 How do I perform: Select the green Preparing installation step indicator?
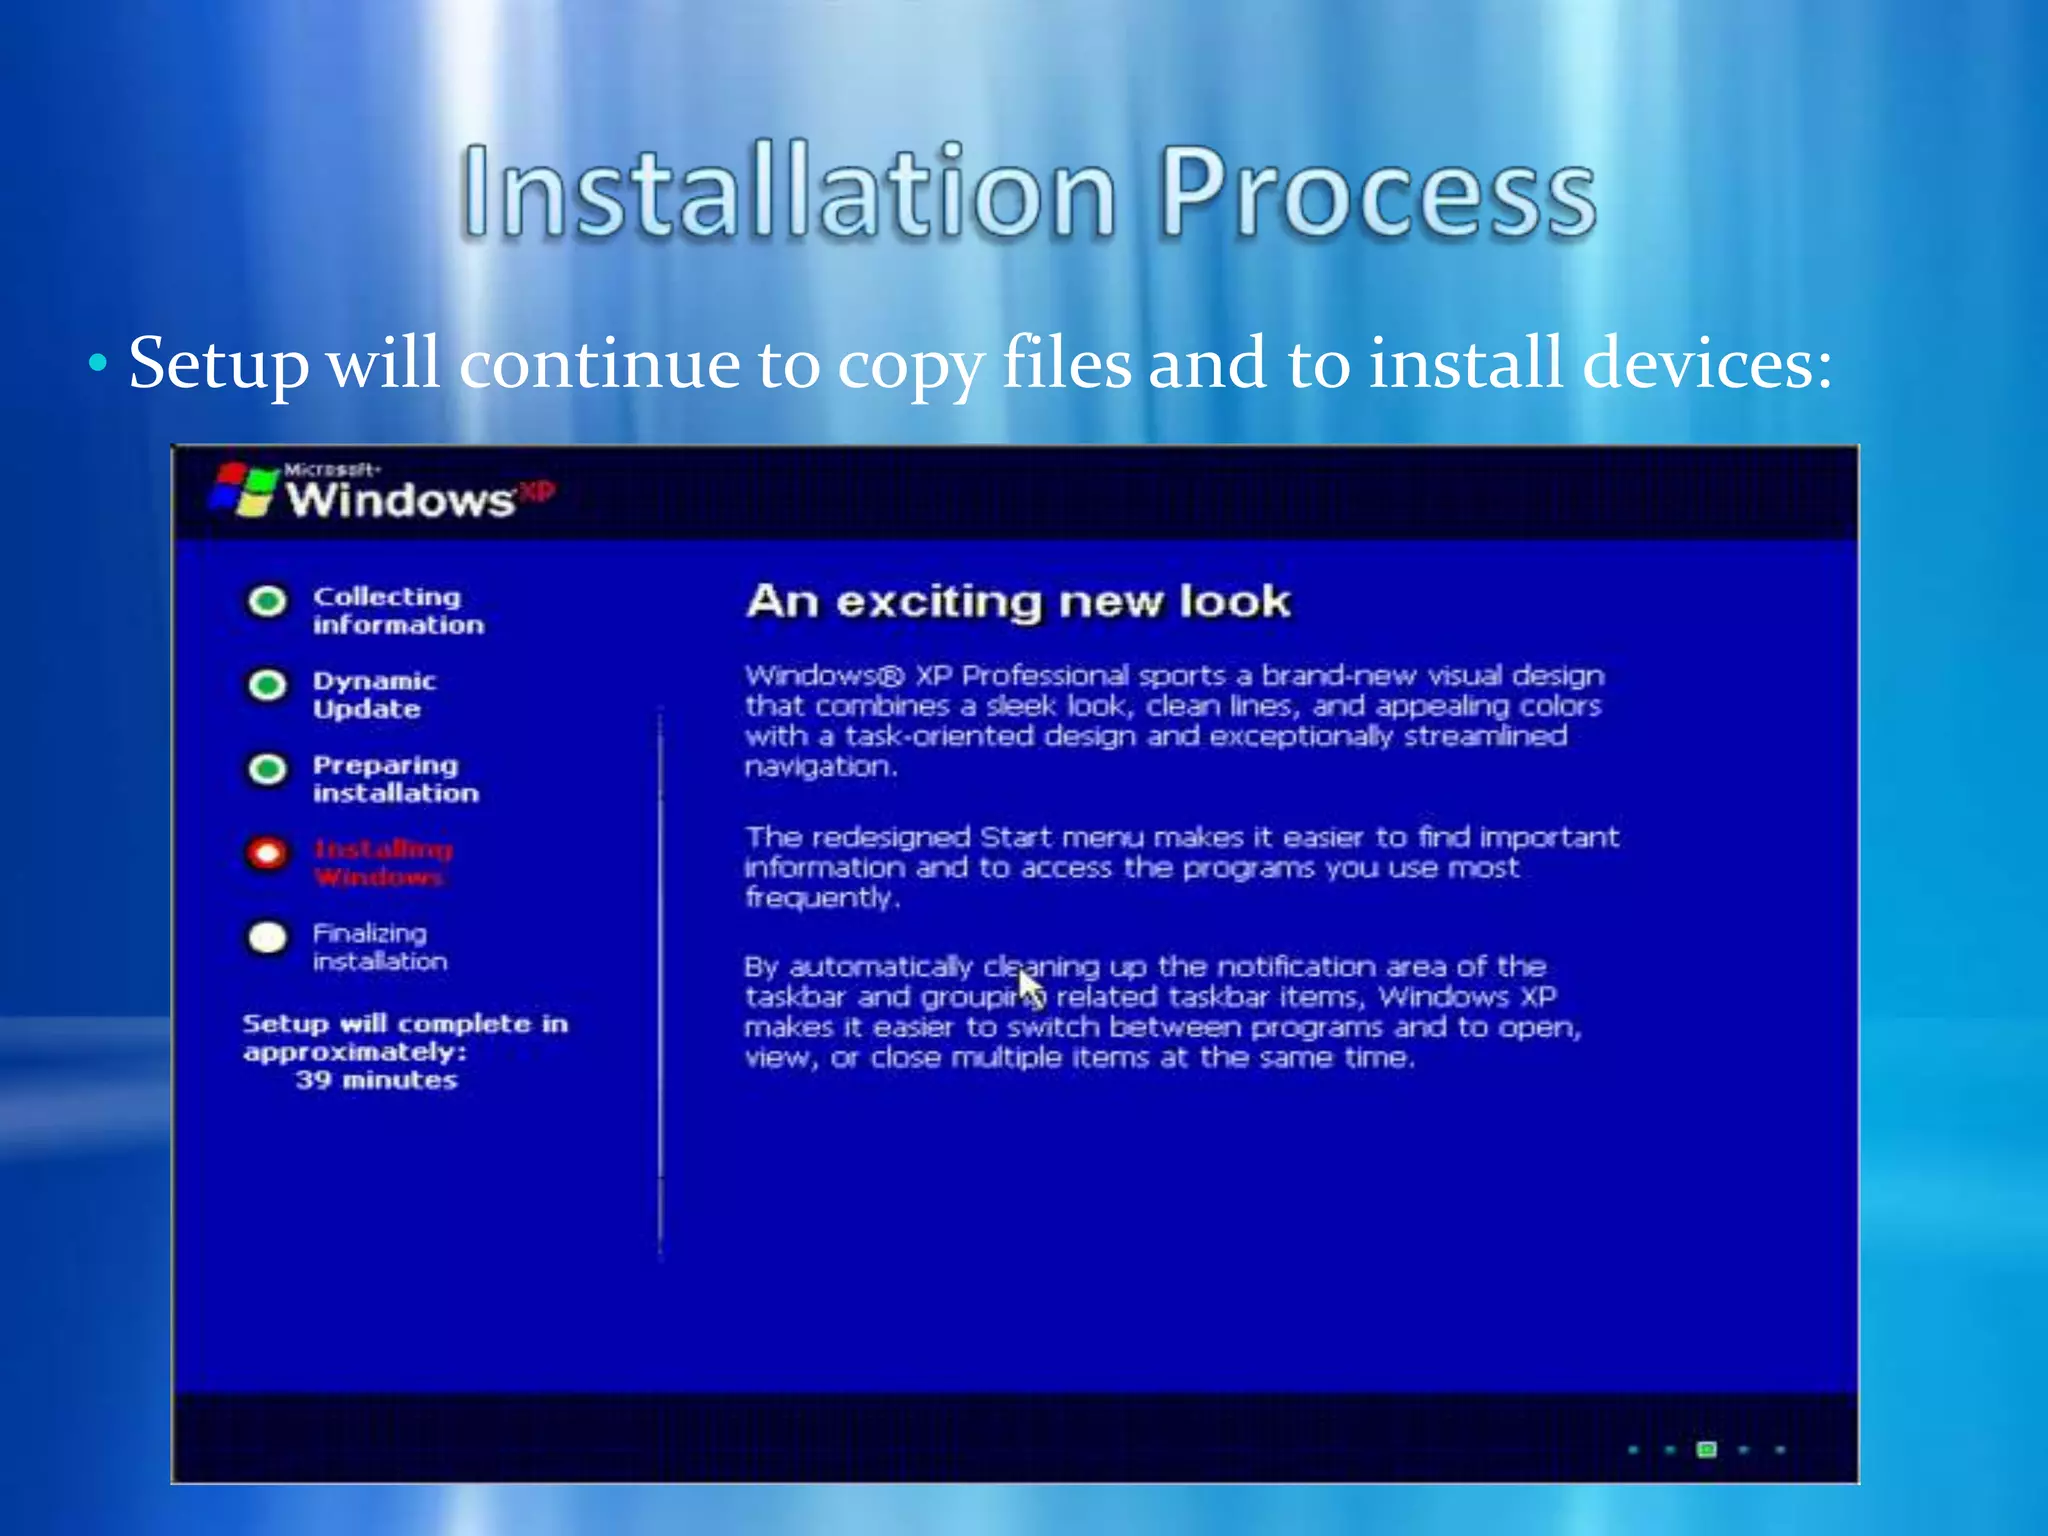pyautogui.click(x=267, y=770)
